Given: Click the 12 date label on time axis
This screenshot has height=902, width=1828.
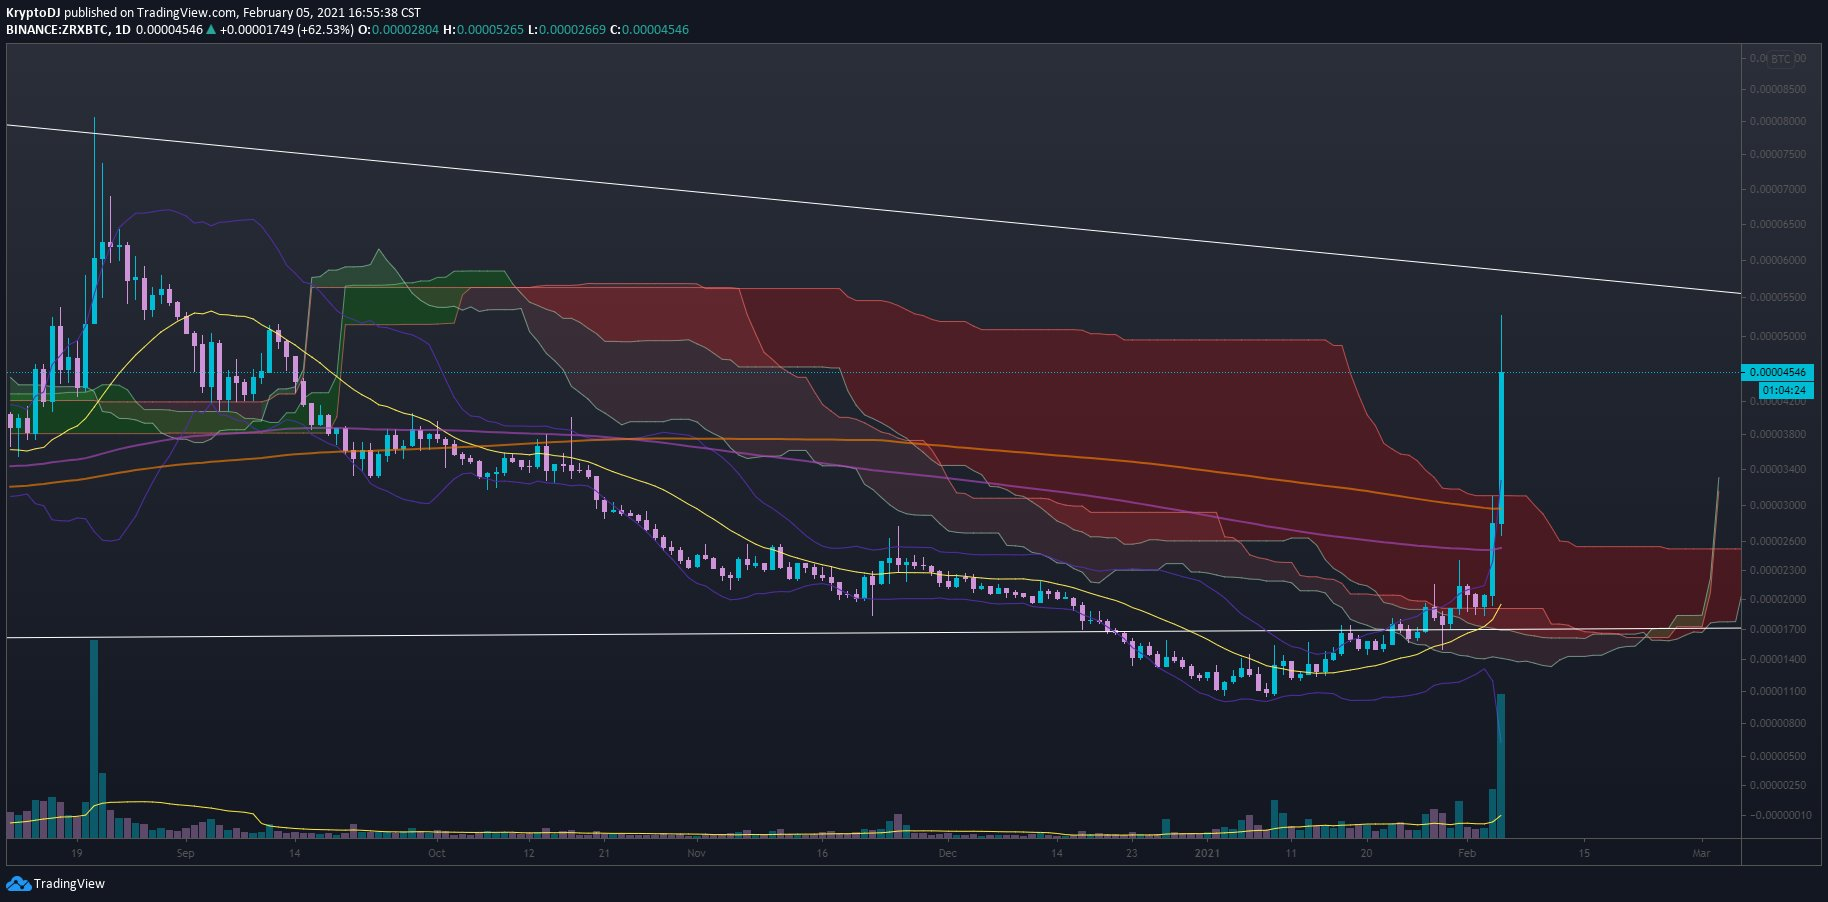Looking at the screenshot, I should (528, 853).
